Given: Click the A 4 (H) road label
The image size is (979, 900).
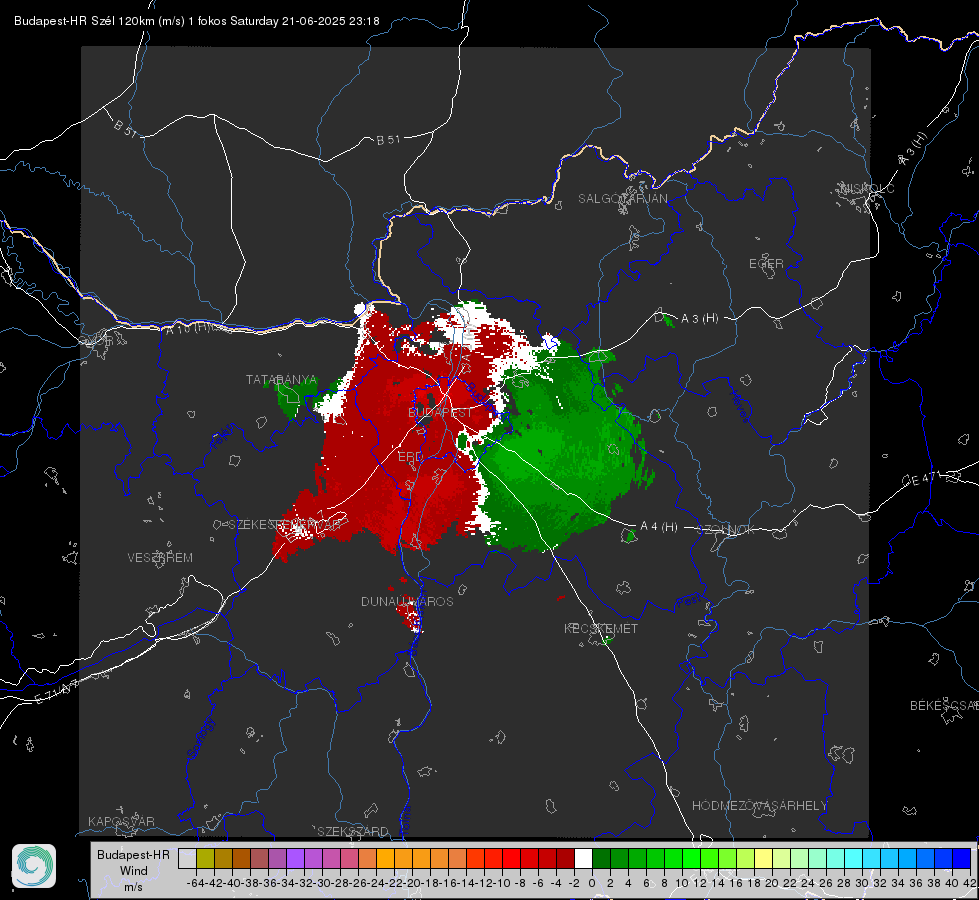Looking at the screenshot, I should (659, 527).
